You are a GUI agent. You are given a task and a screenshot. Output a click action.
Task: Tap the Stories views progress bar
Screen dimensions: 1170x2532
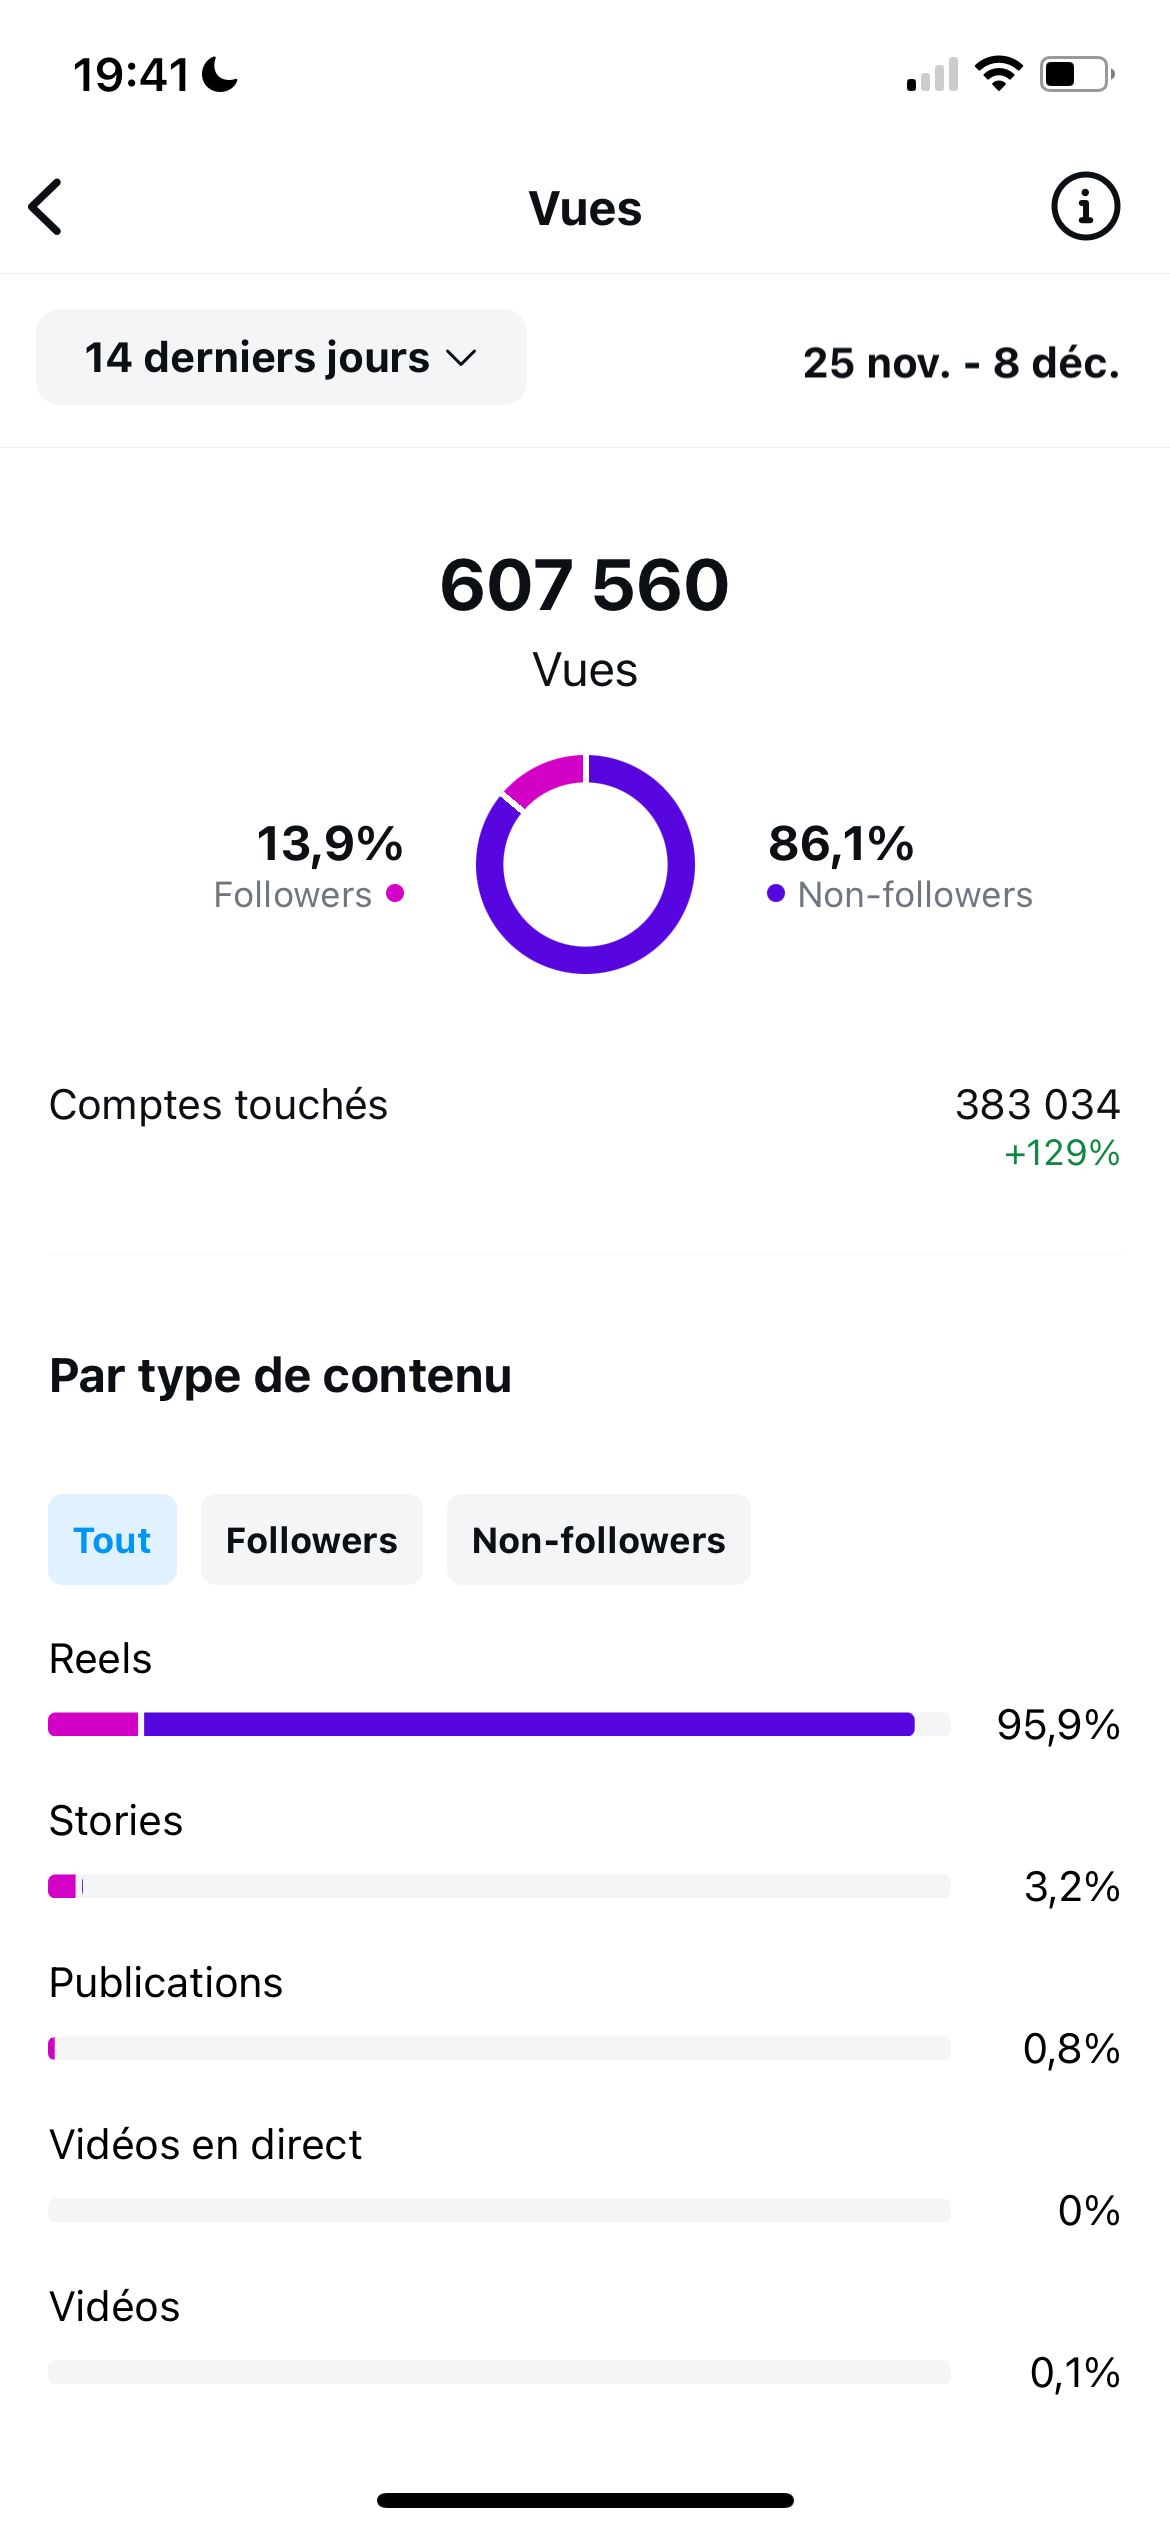498,1886
